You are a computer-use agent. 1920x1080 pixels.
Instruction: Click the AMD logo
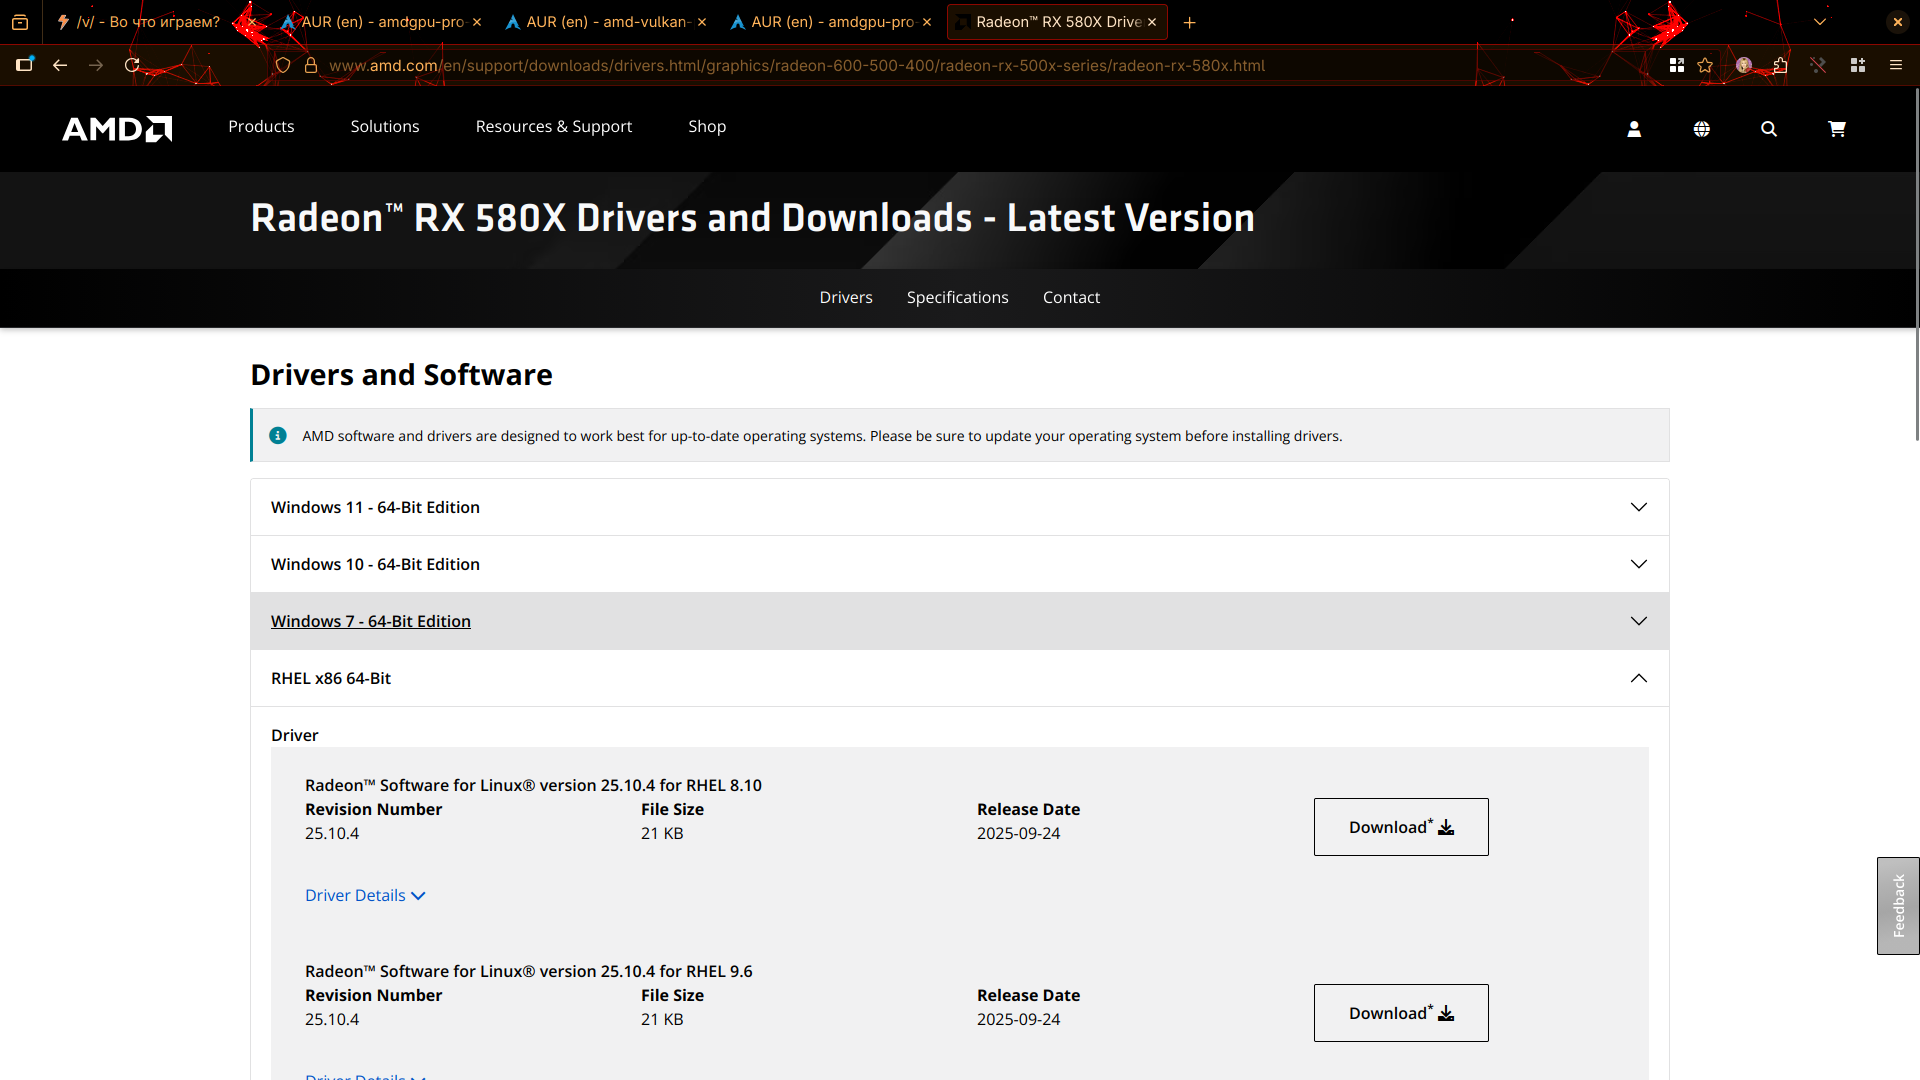pos(117,128)
